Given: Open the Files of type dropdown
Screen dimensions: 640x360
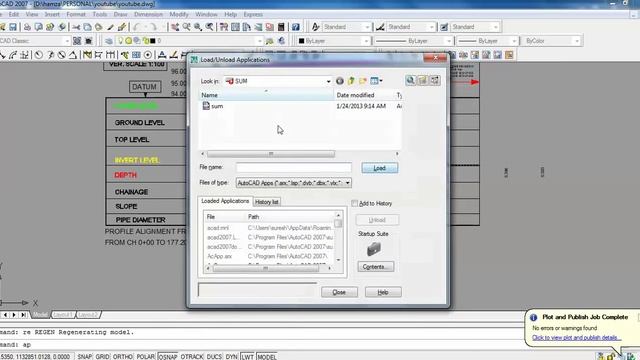Looking at the screenshot, I should [347, 183].
